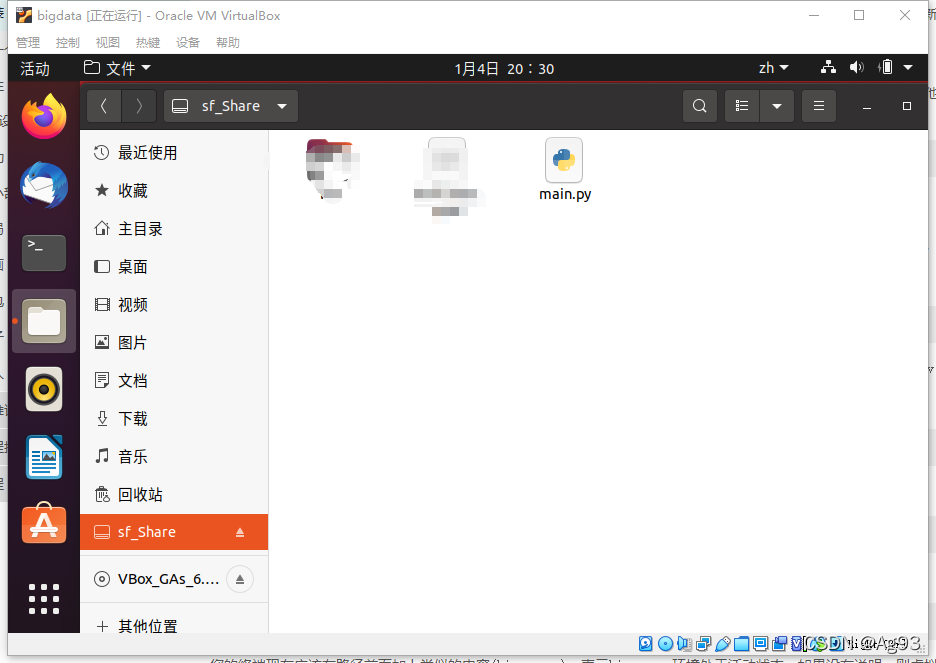Viewport: 936px width, 663px height.
Task: Open 最近使用 in the sidebar
Action: click(x=174, y=153)
